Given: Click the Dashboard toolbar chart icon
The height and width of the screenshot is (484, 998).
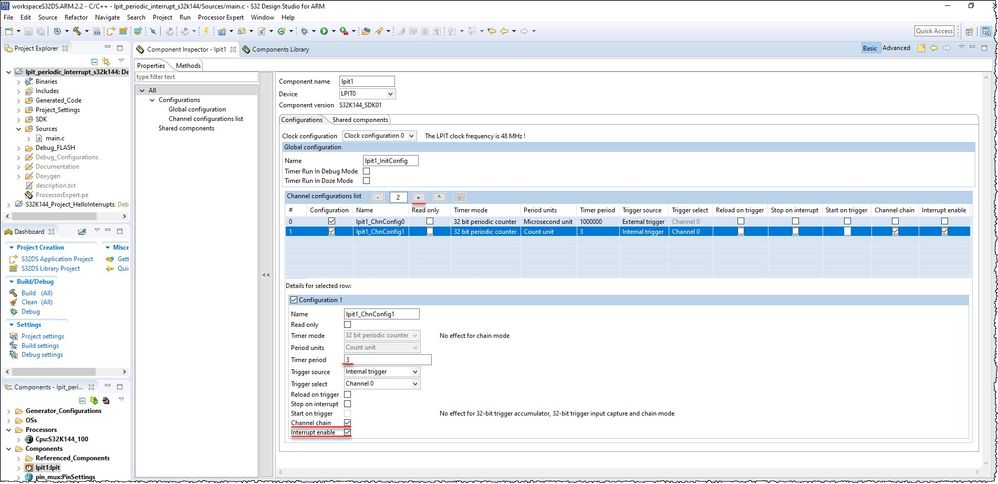Looking at the screenshot, I should click(82, 232).
